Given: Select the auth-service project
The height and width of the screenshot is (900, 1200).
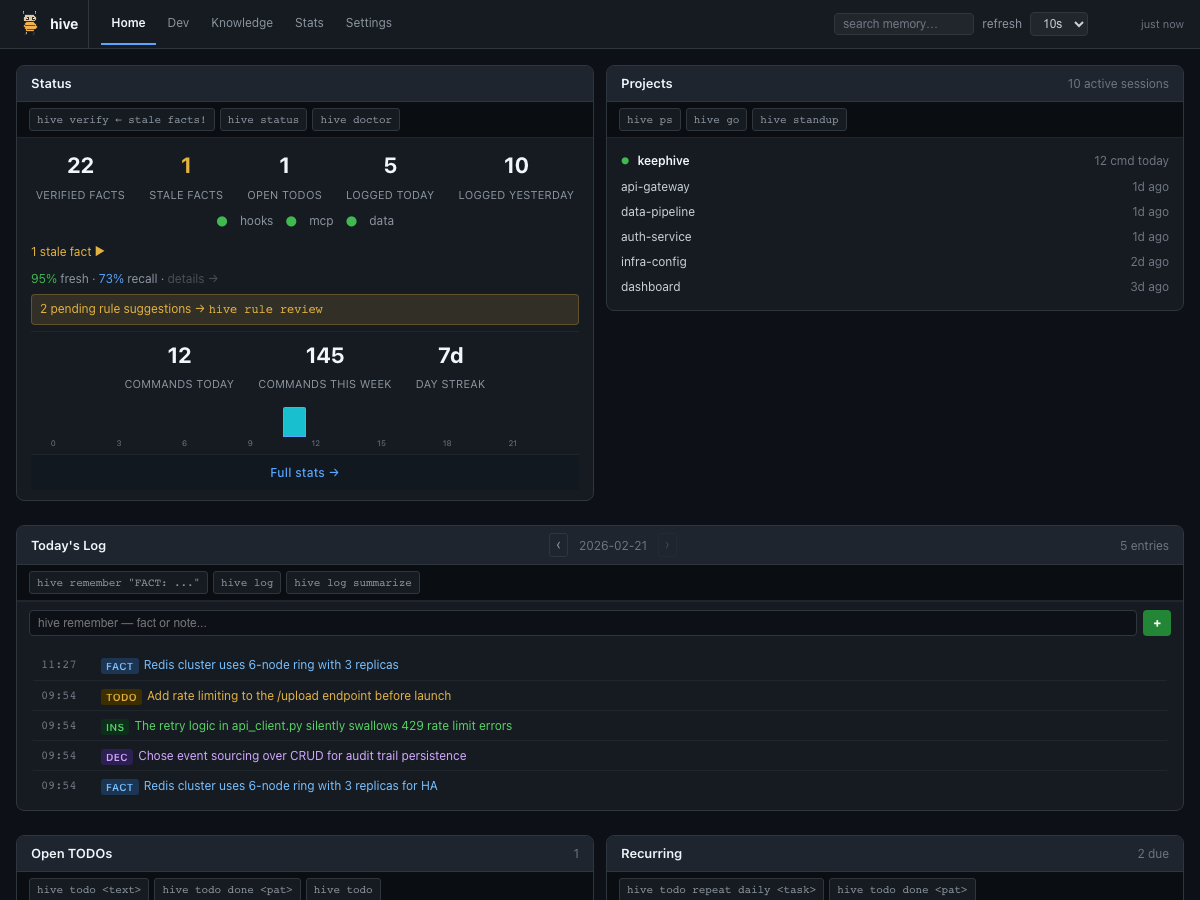Looking at the screenshot, I should point(895,237).
